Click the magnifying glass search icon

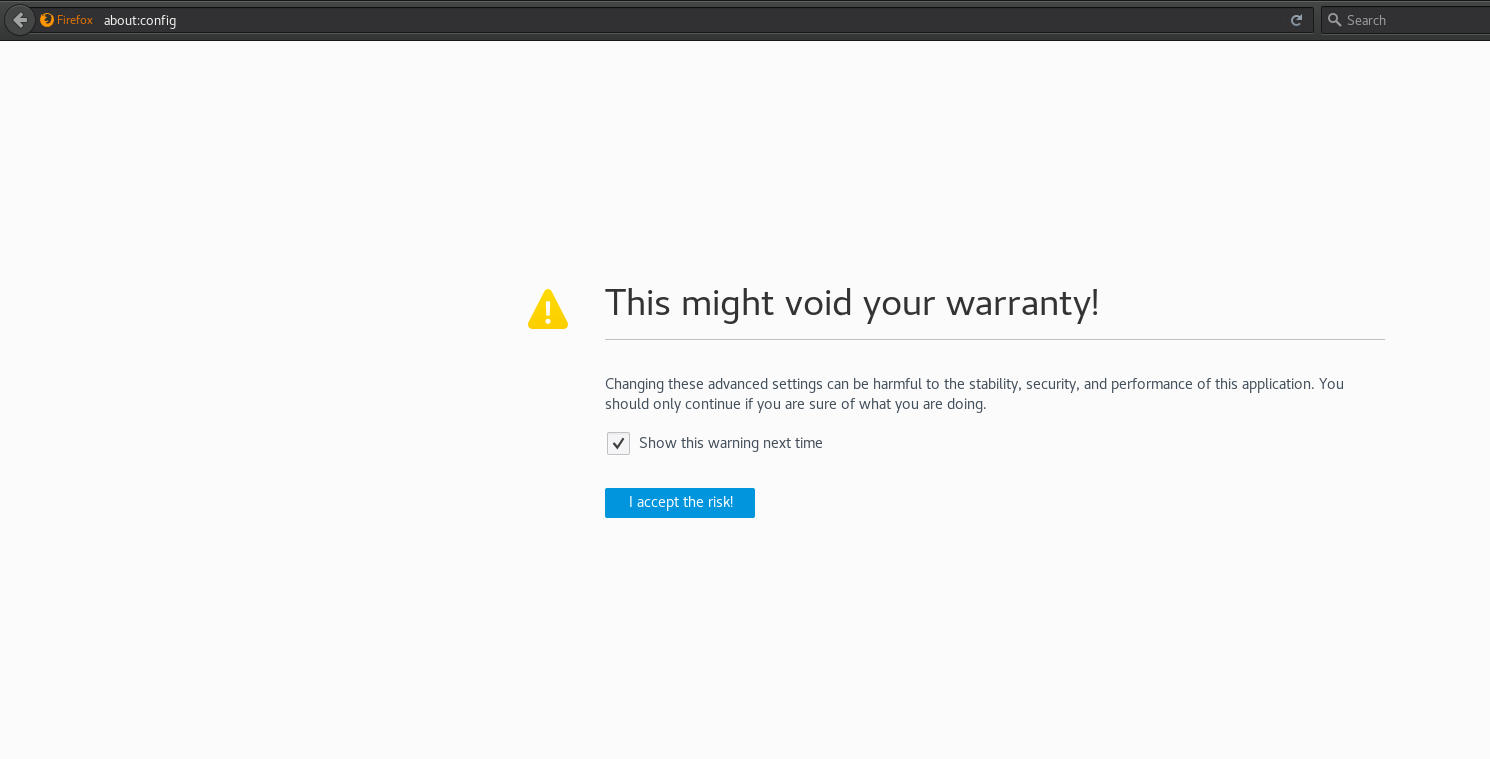[1334, 20]
